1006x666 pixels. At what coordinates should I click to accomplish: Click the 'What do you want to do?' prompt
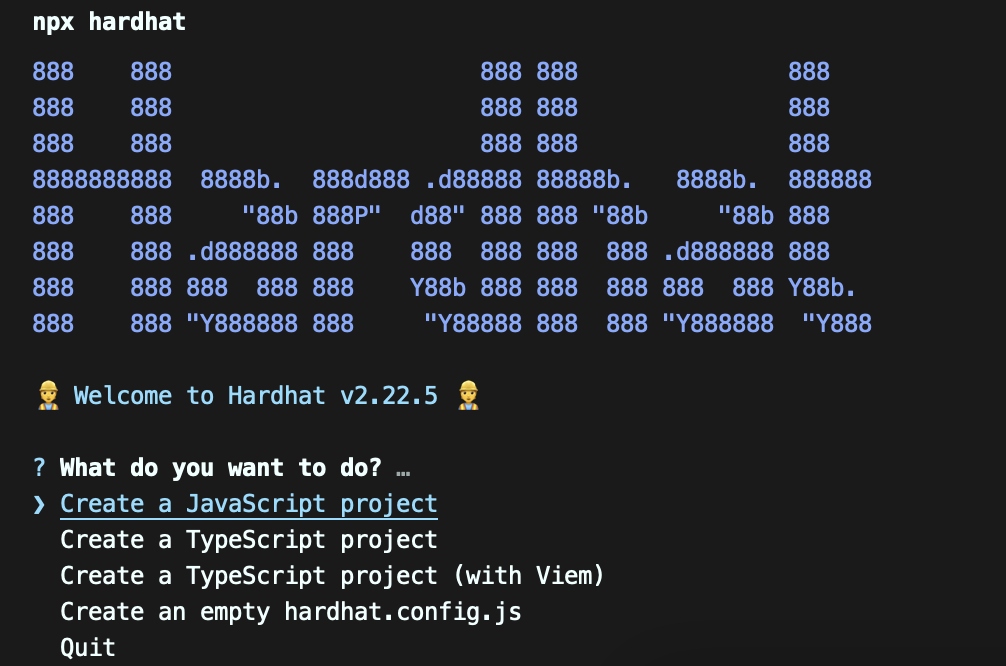click(x=220, y=468)
